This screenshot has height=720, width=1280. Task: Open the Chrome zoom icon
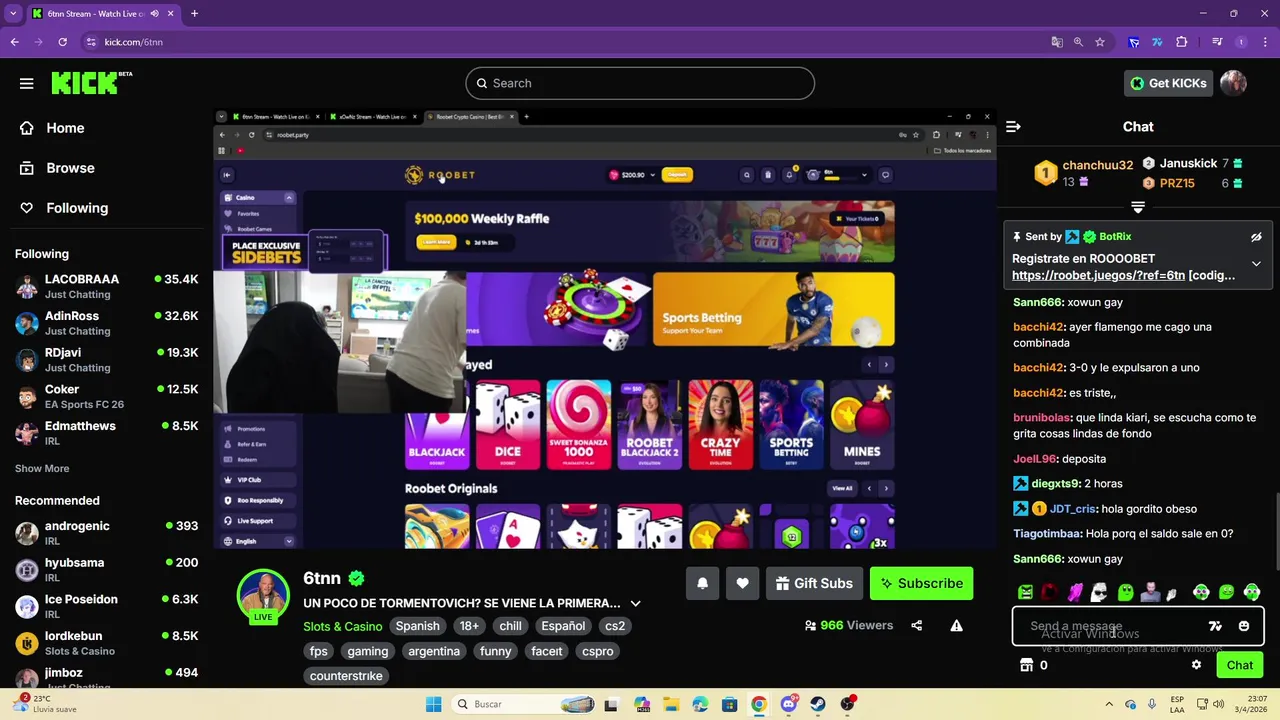(x=1078, y=42)
